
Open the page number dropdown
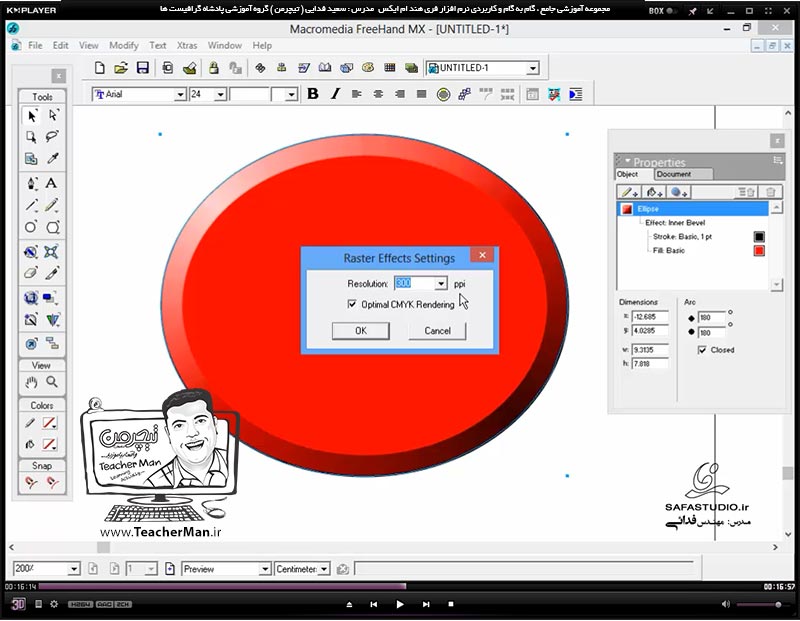[151, 569]
